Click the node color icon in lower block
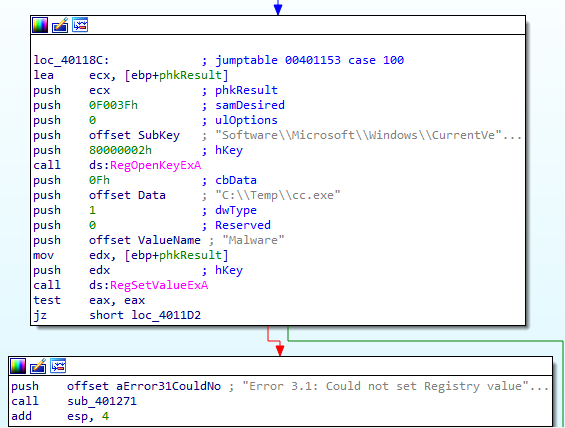565x428 pixels. click(18, 366)
